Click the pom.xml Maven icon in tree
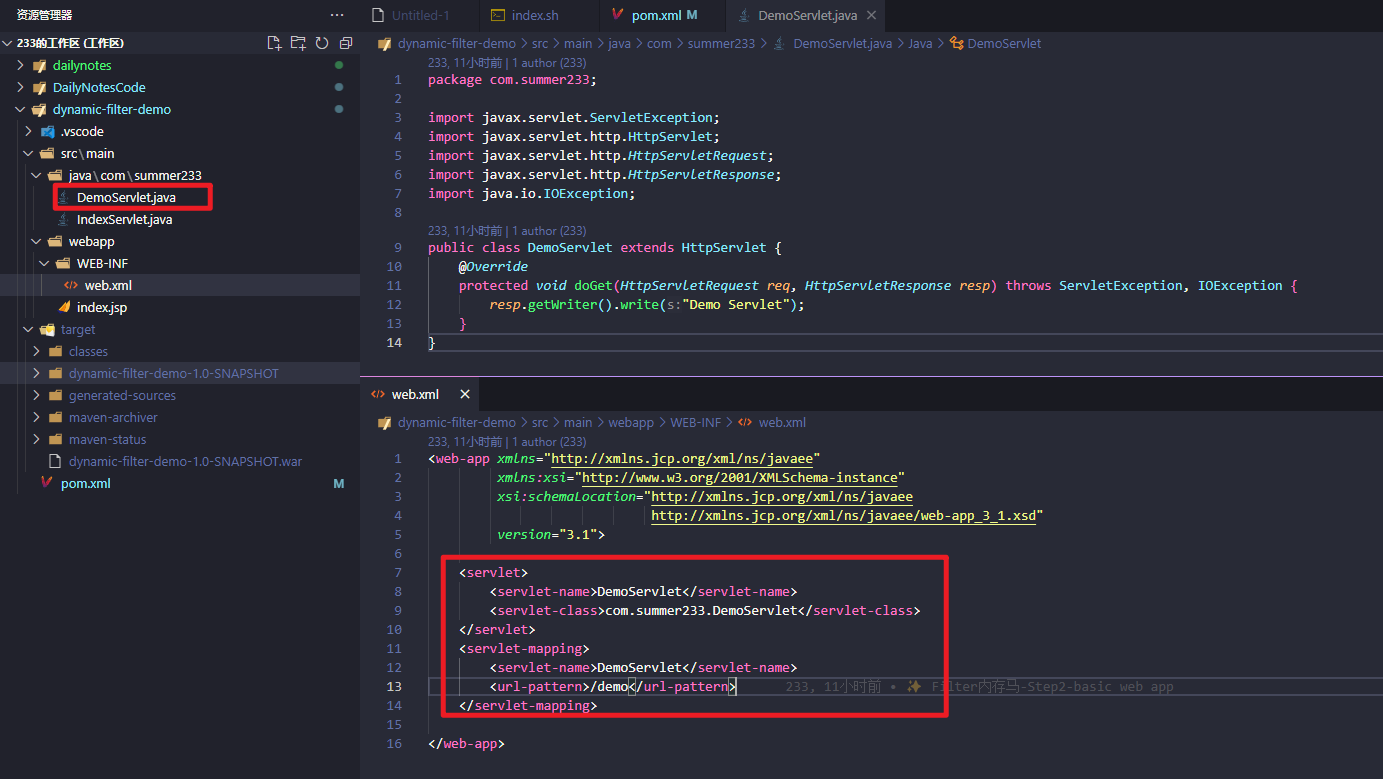 click(47, 483)
